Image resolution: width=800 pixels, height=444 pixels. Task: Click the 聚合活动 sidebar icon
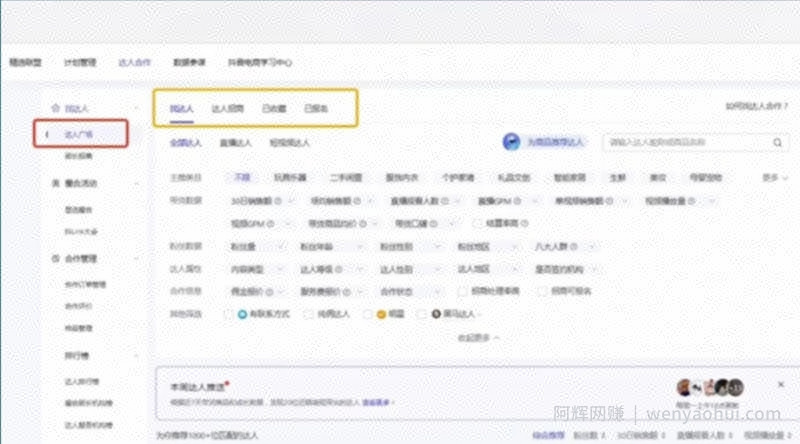pyautogui.click(x=56, y=183)
